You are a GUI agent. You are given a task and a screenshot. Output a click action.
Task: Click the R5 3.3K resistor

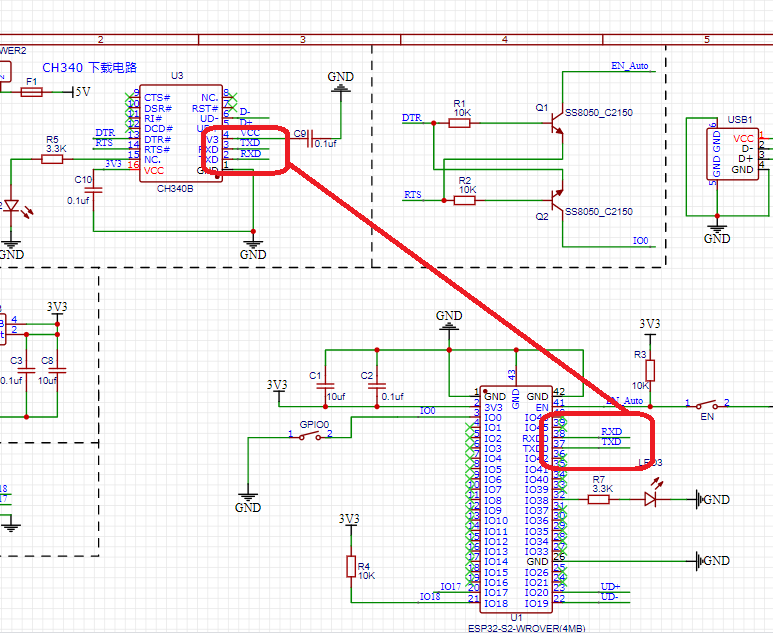(x=54, y=159)
